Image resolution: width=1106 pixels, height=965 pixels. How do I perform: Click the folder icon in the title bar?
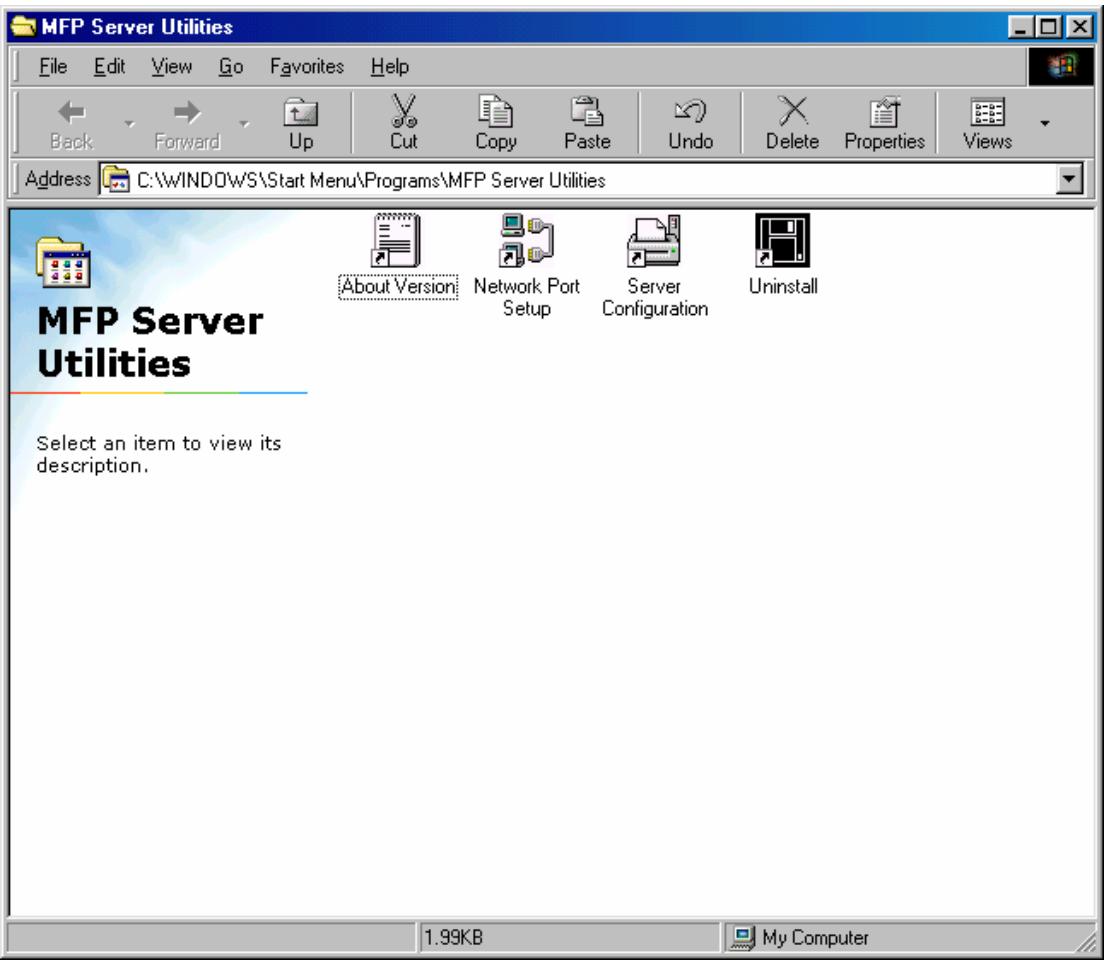(x=23, y=27)
